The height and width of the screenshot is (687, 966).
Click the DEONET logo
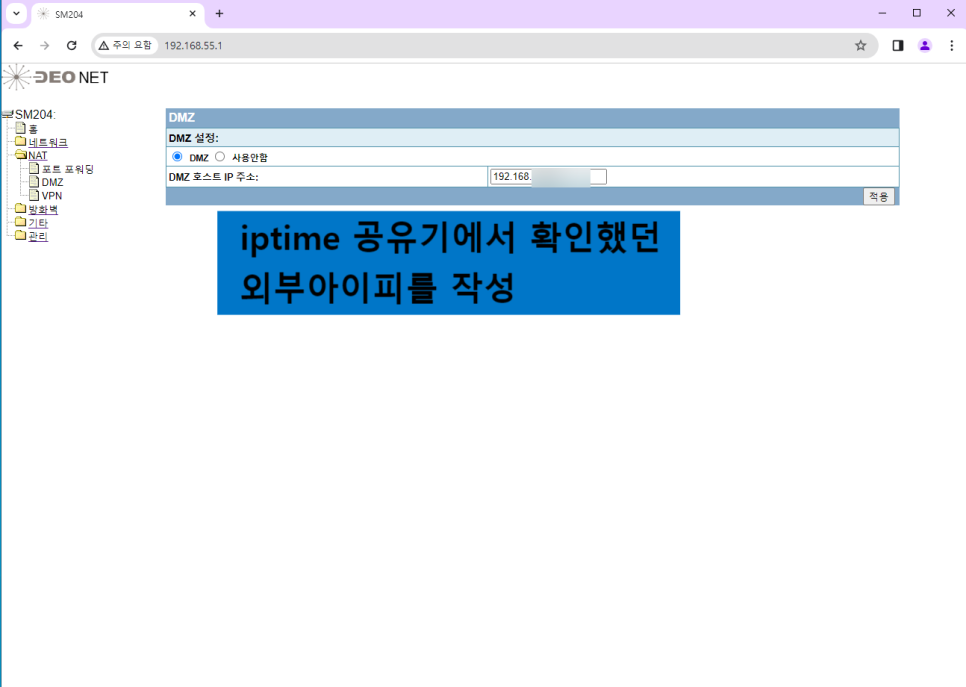click(55, 77)
